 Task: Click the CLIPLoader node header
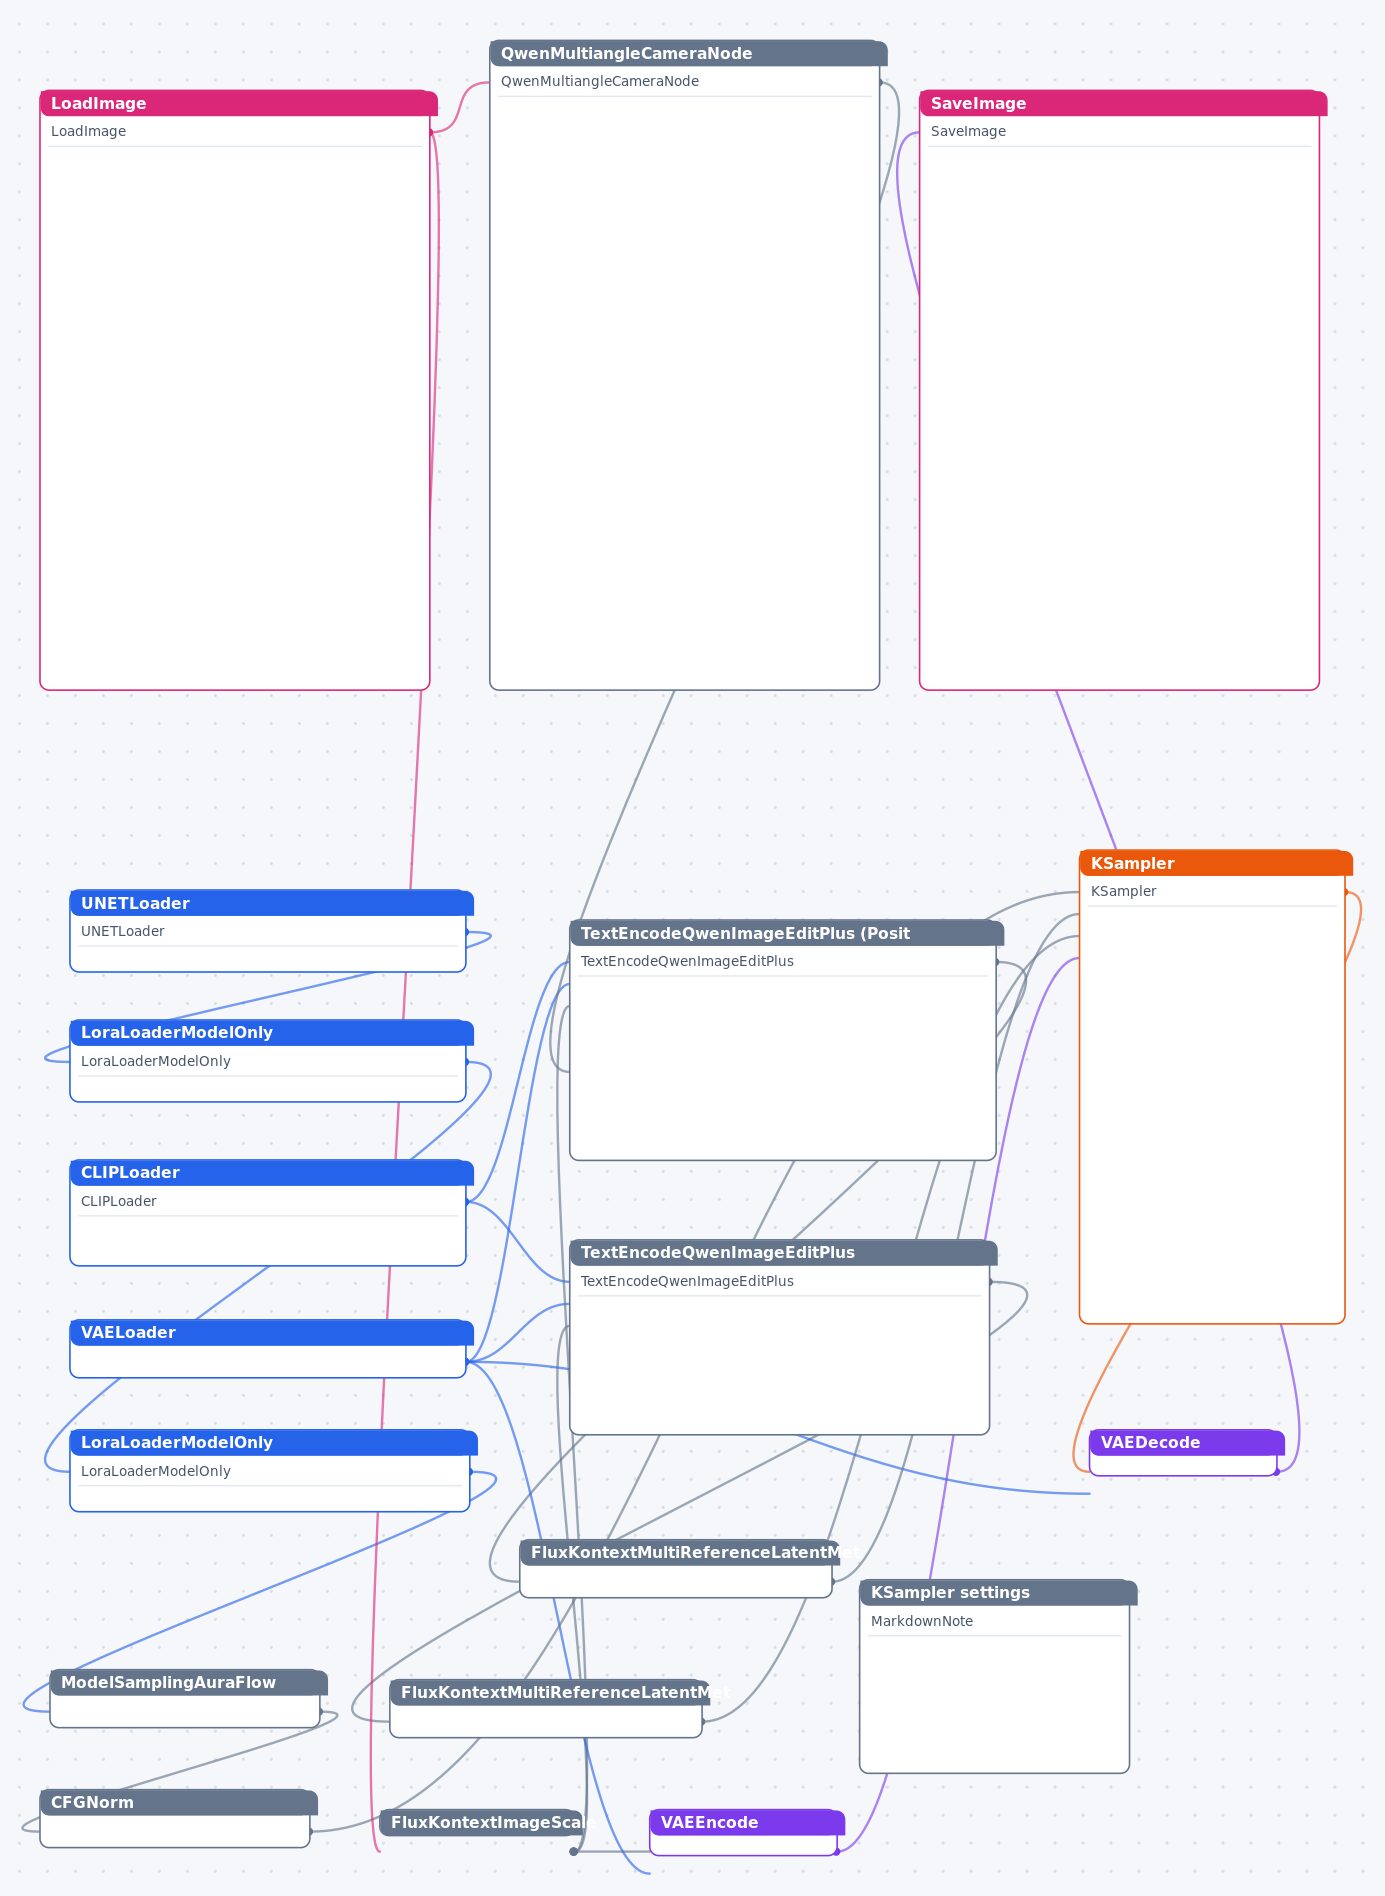tap(271, 1173)
